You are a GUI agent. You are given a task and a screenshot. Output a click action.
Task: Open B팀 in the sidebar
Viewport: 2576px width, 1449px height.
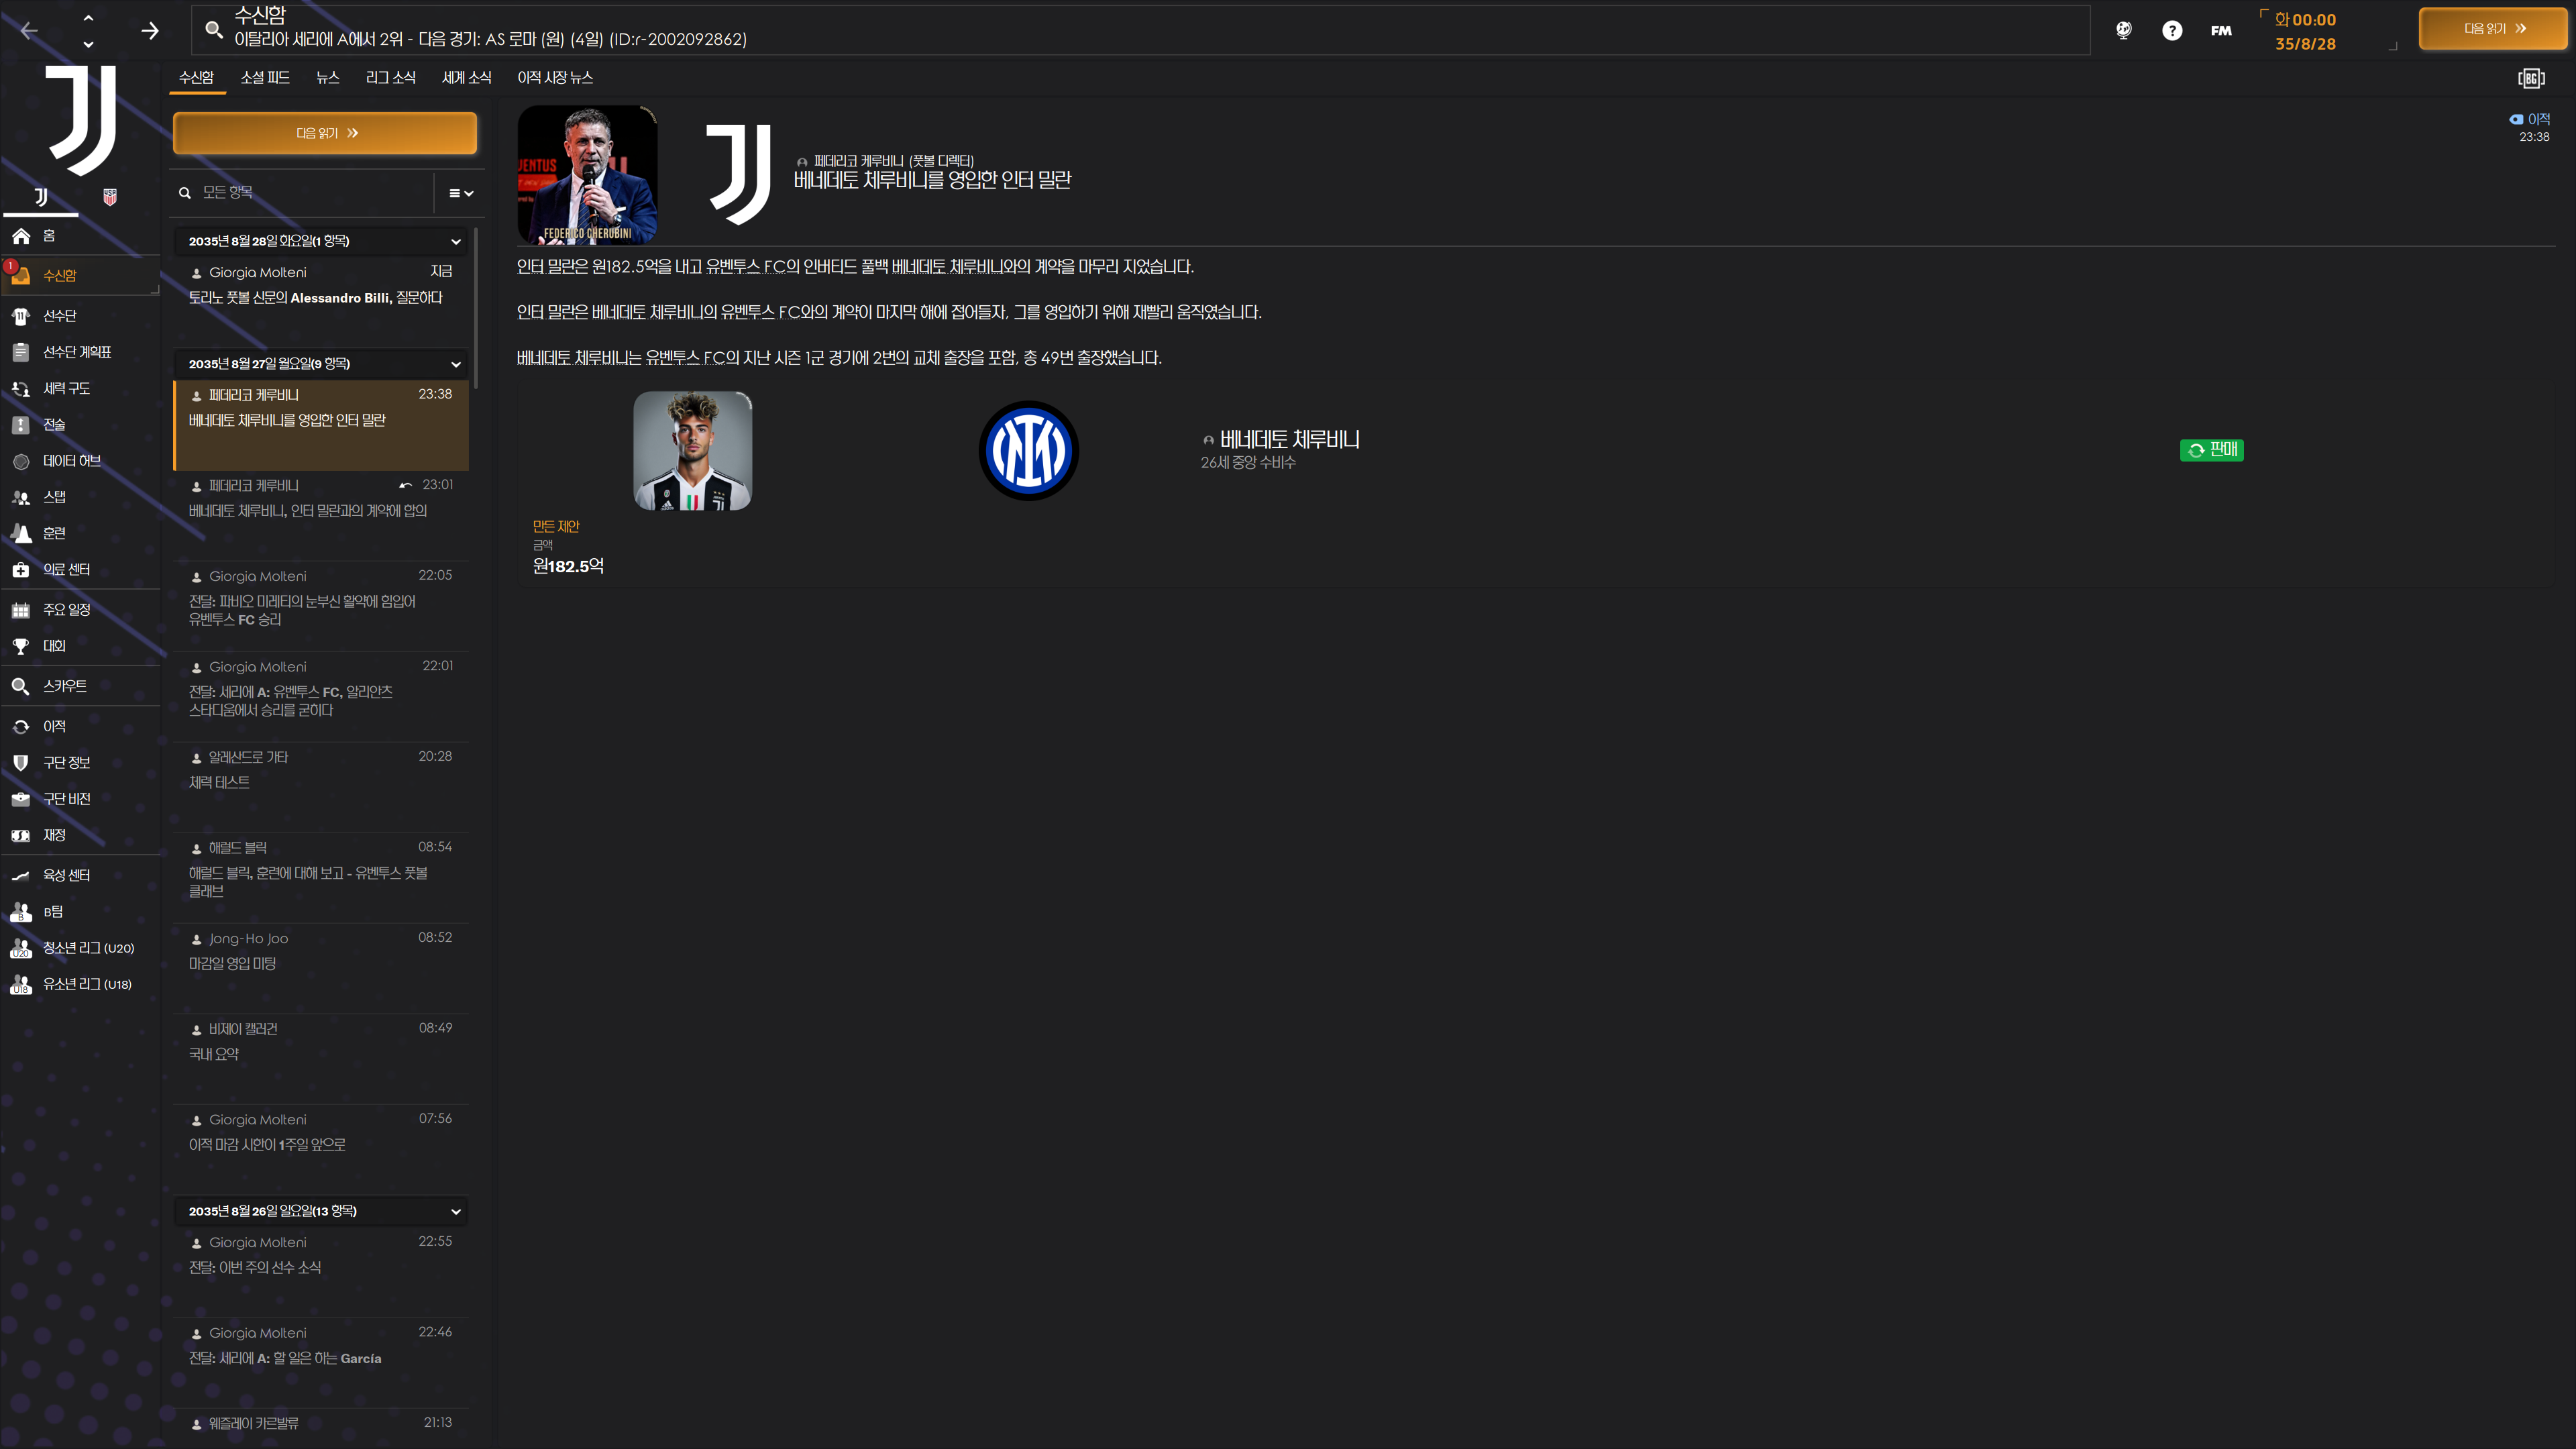click(80, 912)
